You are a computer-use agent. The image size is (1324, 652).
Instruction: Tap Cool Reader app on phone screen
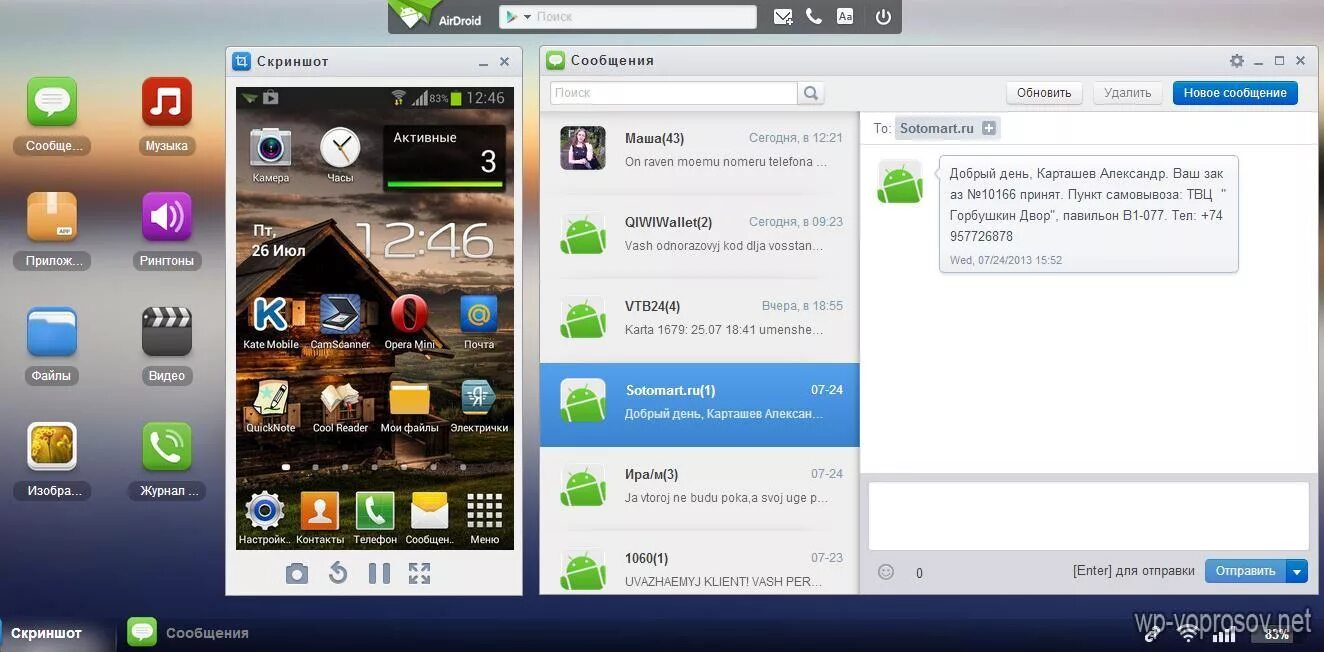340,406
